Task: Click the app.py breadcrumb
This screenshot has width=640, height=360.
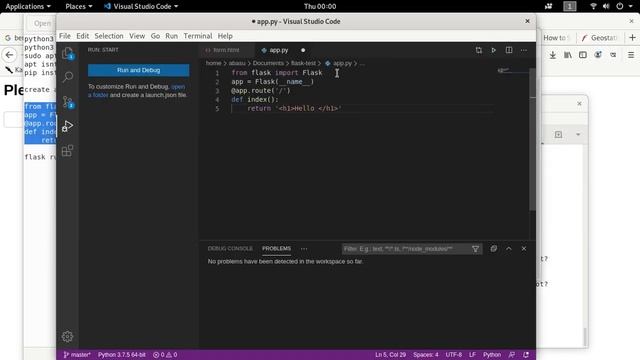Action: [x=342, y=63]
